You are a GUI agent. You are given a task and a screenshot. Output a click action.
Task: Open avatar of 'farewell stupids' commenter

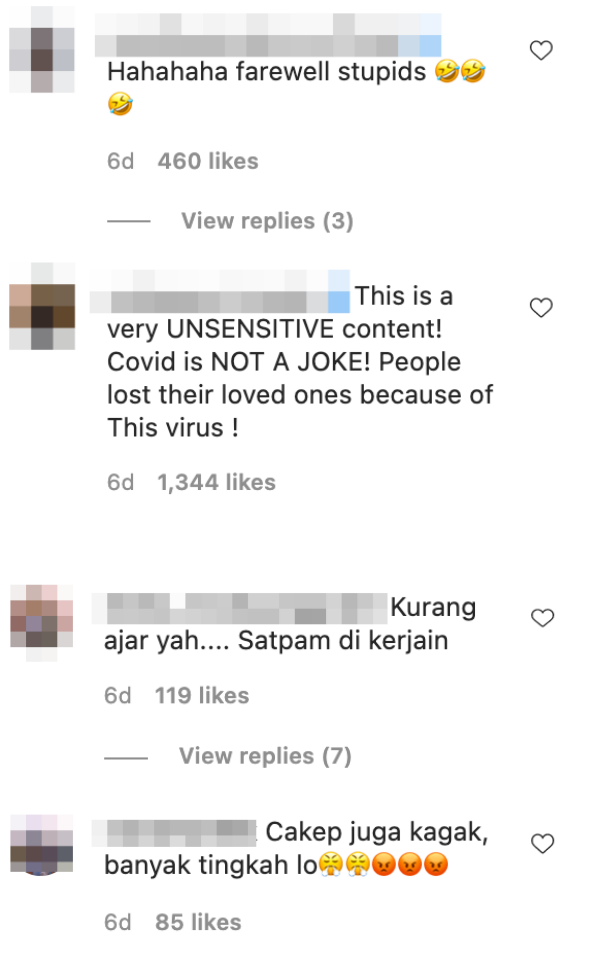[x=42, y=50]
